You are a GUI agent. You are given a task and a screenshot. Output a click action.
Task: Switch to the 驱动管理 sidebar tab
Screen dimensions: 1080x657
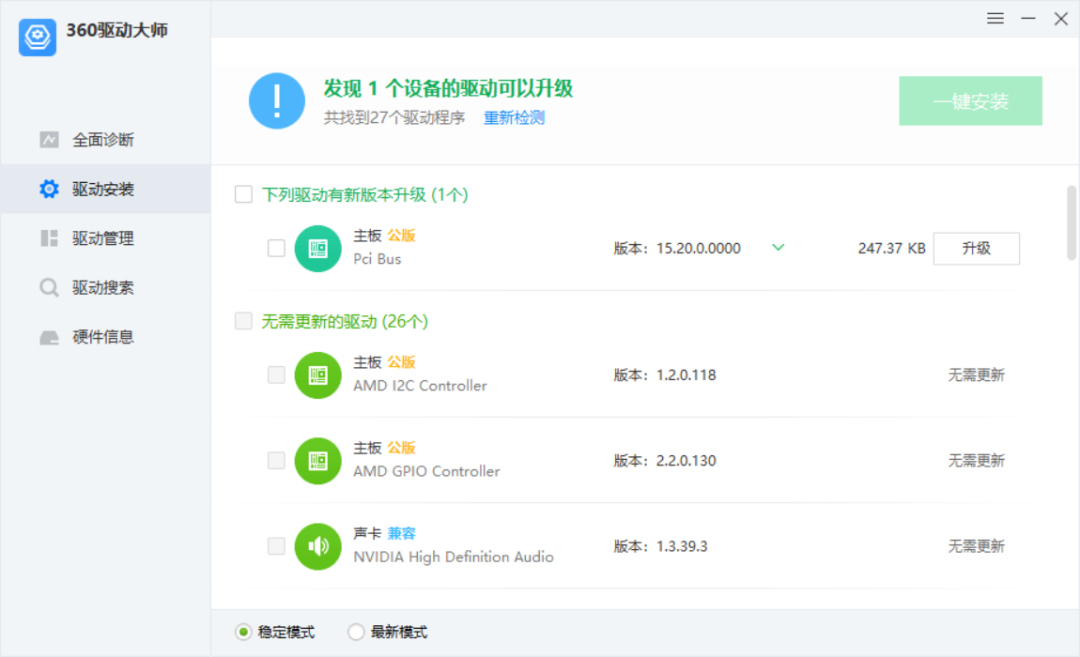pos(105,238)
